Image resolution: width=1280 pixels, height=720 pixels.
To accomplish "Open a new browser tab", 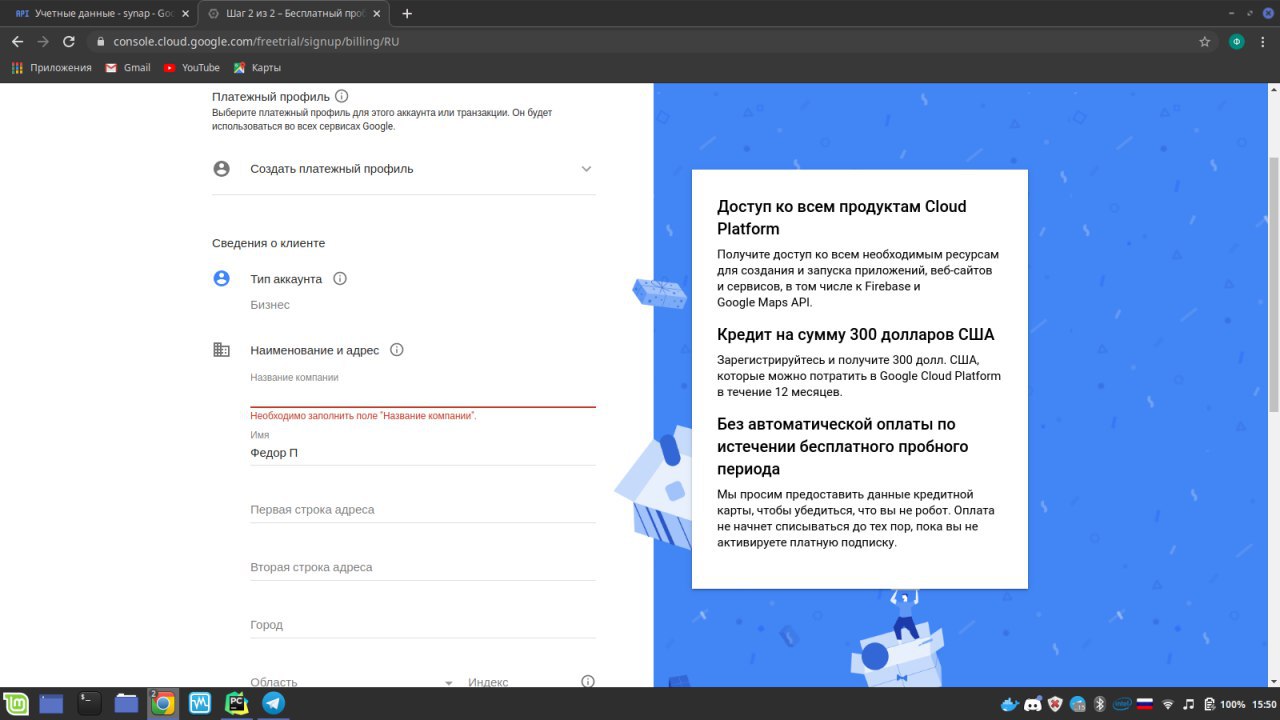I will [x=407, y=14].
